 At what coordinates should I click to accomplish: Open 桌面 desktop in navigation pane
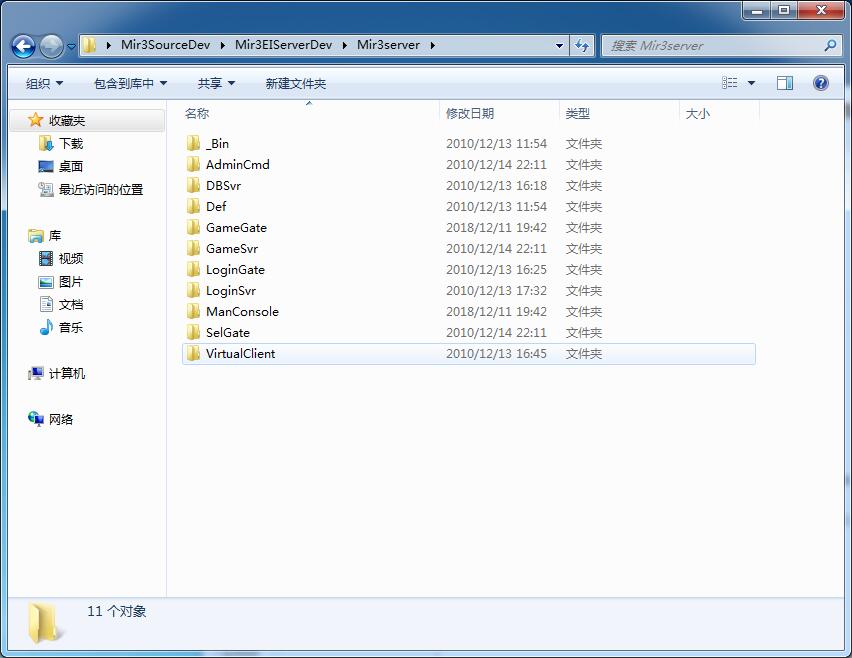click(70, 166)
